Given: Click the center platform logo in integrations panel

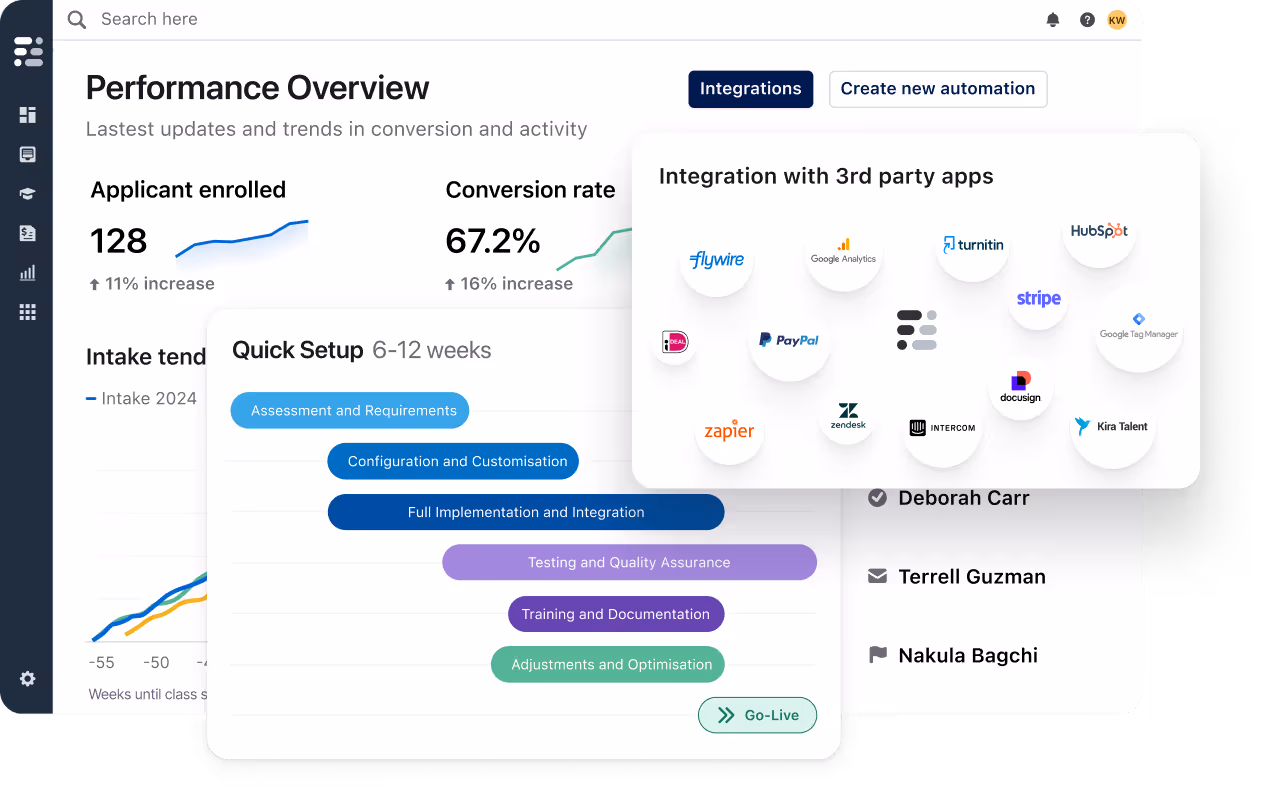Looking at the screenshot, I should pyautogui.click(x=917, y=330).
